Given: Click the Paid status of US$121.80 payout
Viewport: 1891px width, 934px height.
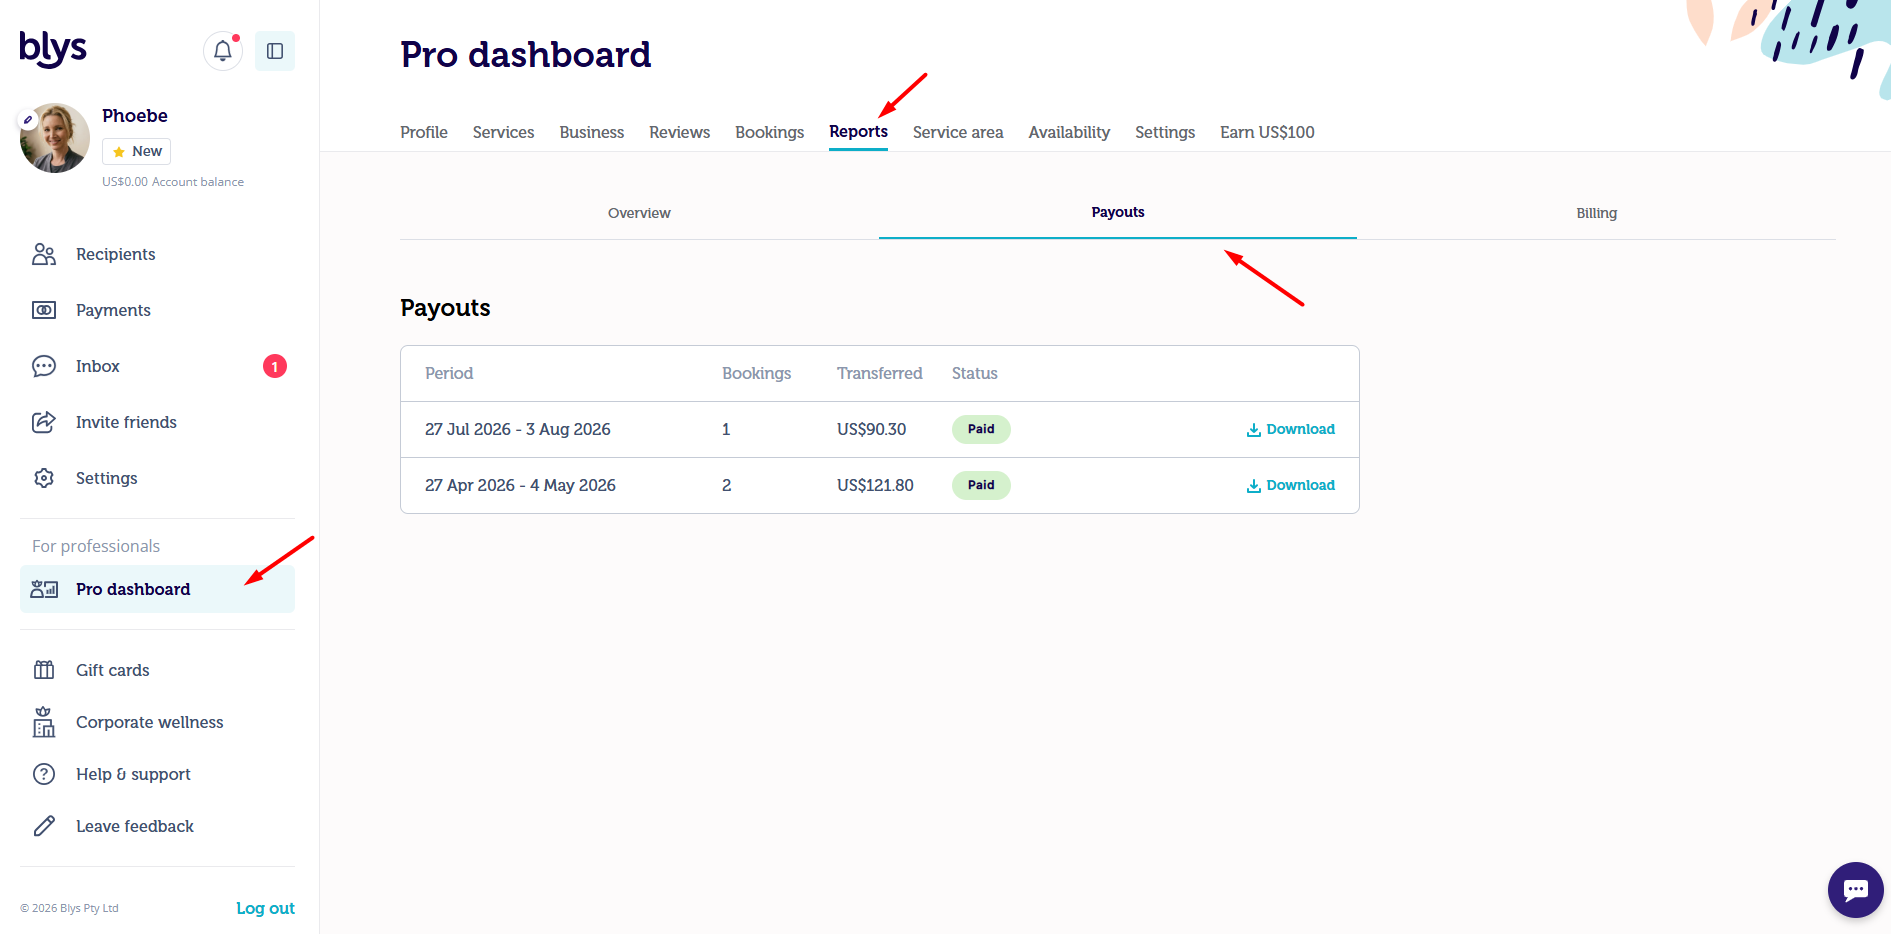Looking at the screenshot, I should pos(981,485).
